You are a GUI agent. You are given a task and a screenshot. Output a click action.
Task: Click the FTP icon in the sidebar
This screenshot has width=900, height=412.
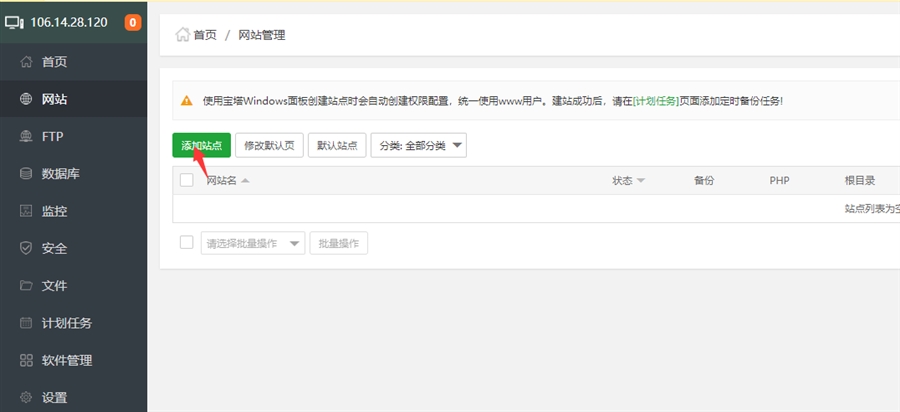click(x=26, y=137)
